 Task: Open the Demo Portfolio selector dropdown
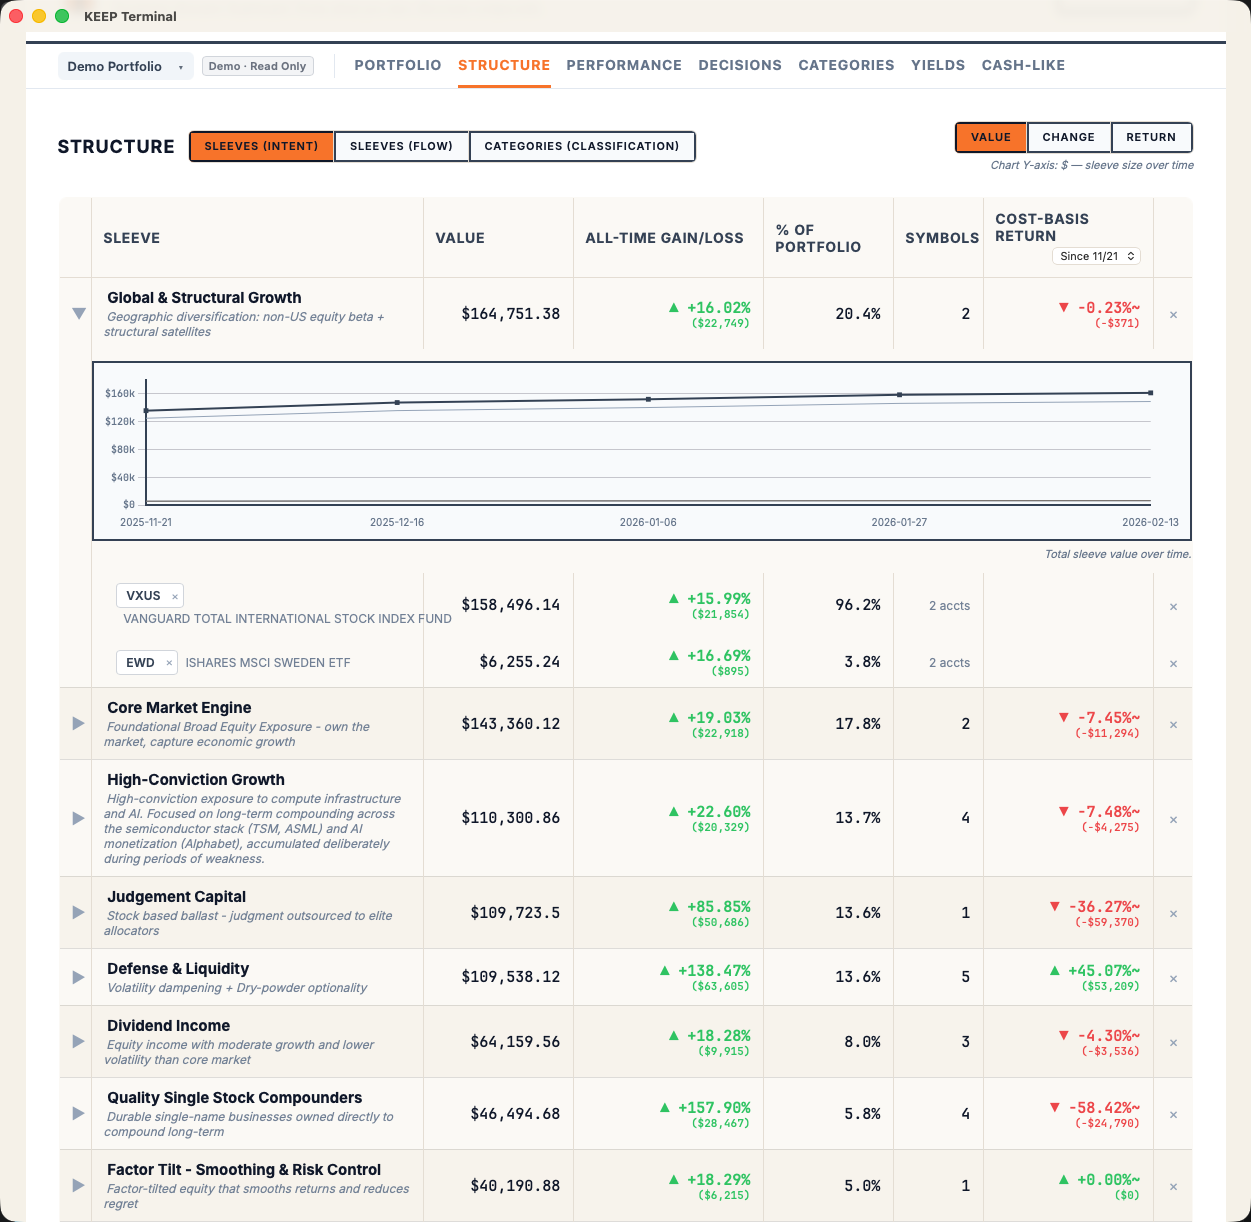tap(125, 66)
